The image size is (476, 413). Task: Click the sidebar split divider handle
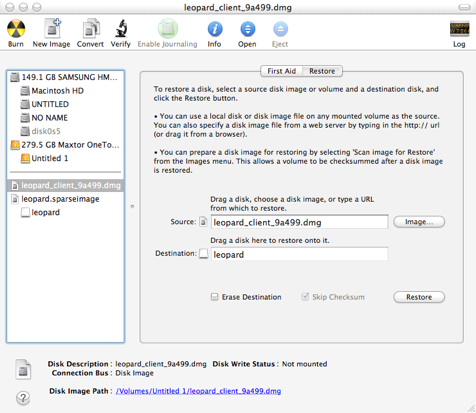pyautogui.click(x=132, y=207)
